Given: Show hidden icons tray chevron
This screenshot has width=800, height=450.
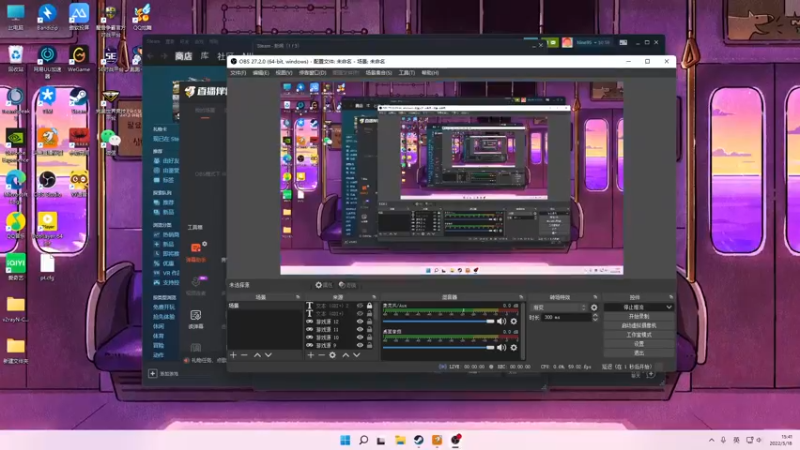Looking at the screenshot, I should pos(711,440).
